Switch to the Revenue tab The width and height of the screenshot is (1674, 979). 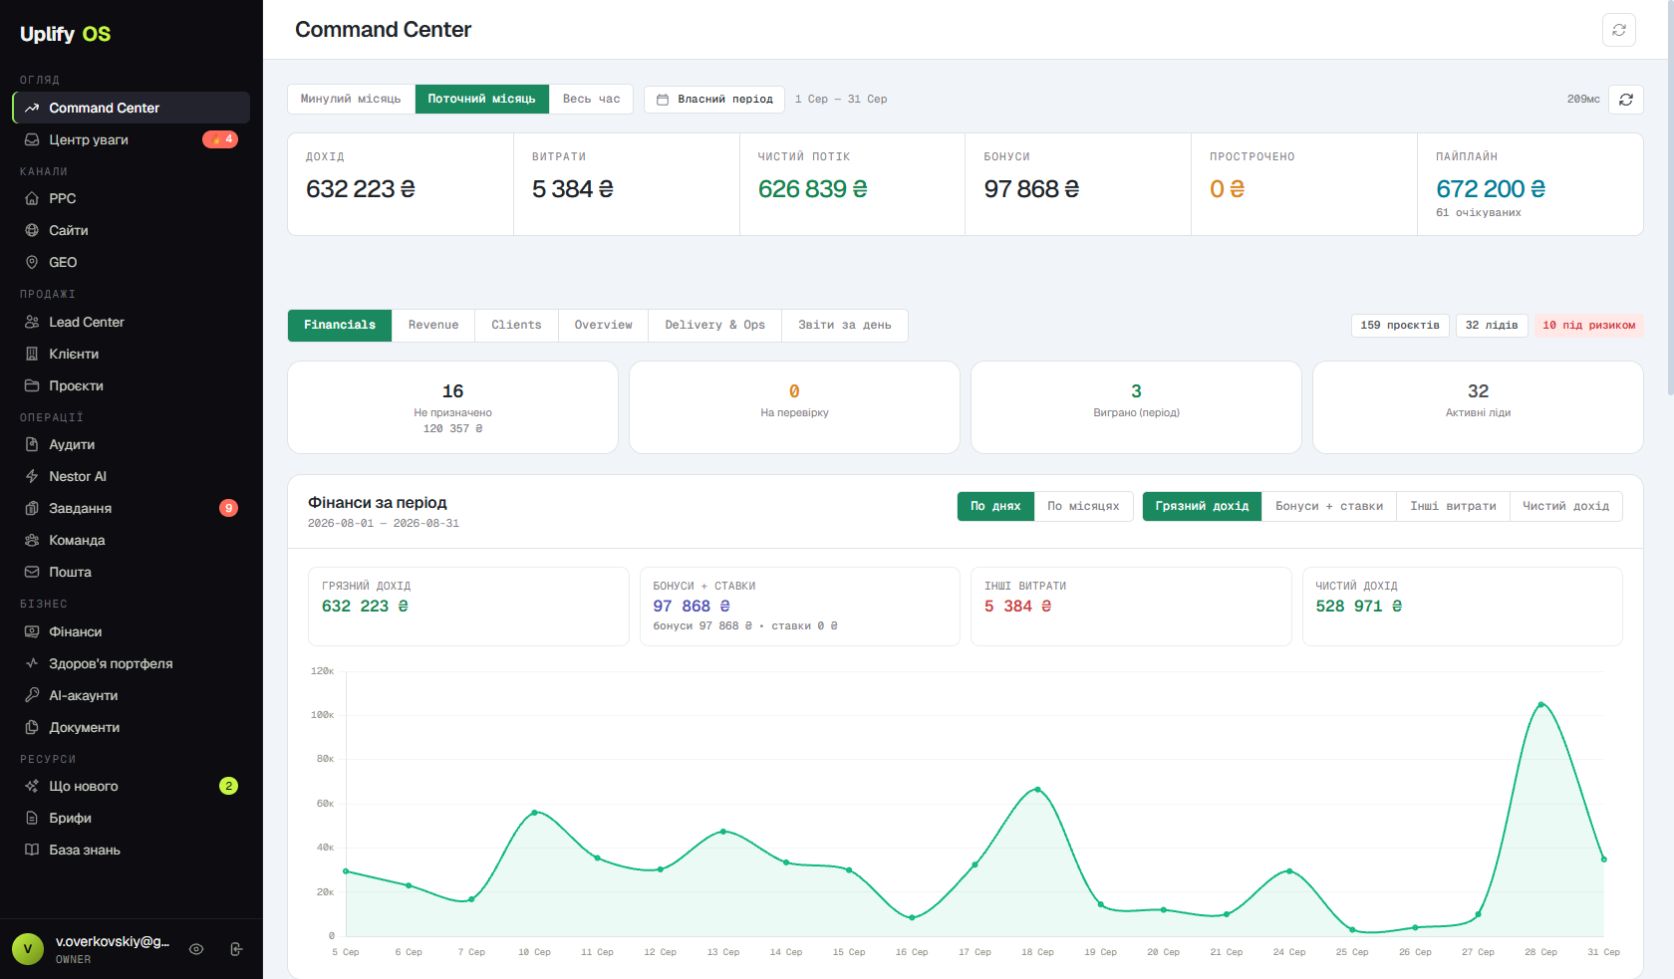point(433,326)
